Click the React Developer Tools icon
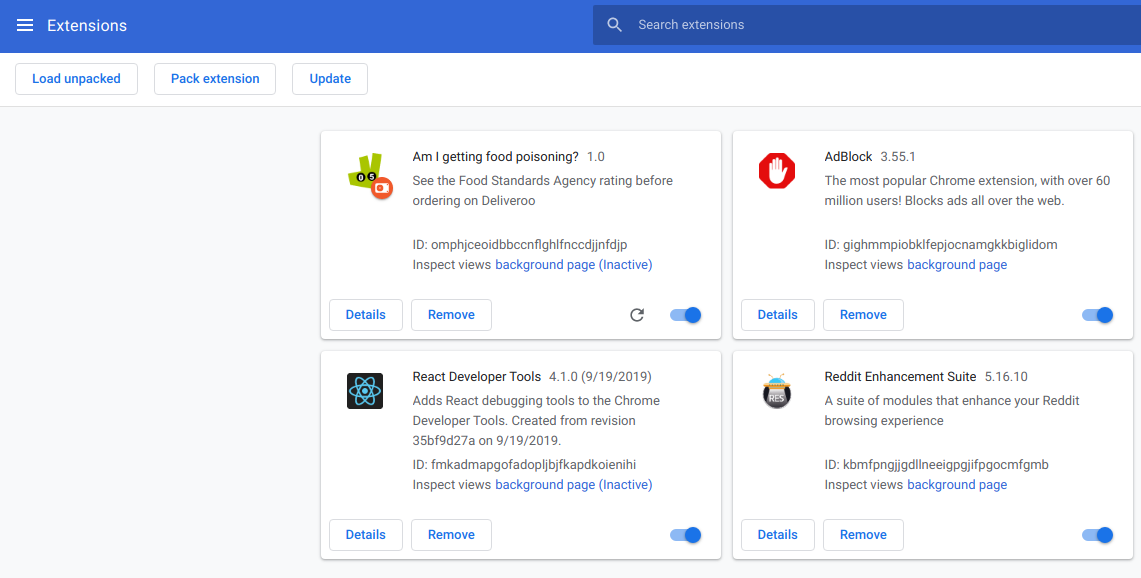Screen dimensions: 1141x578 (364, 391)
